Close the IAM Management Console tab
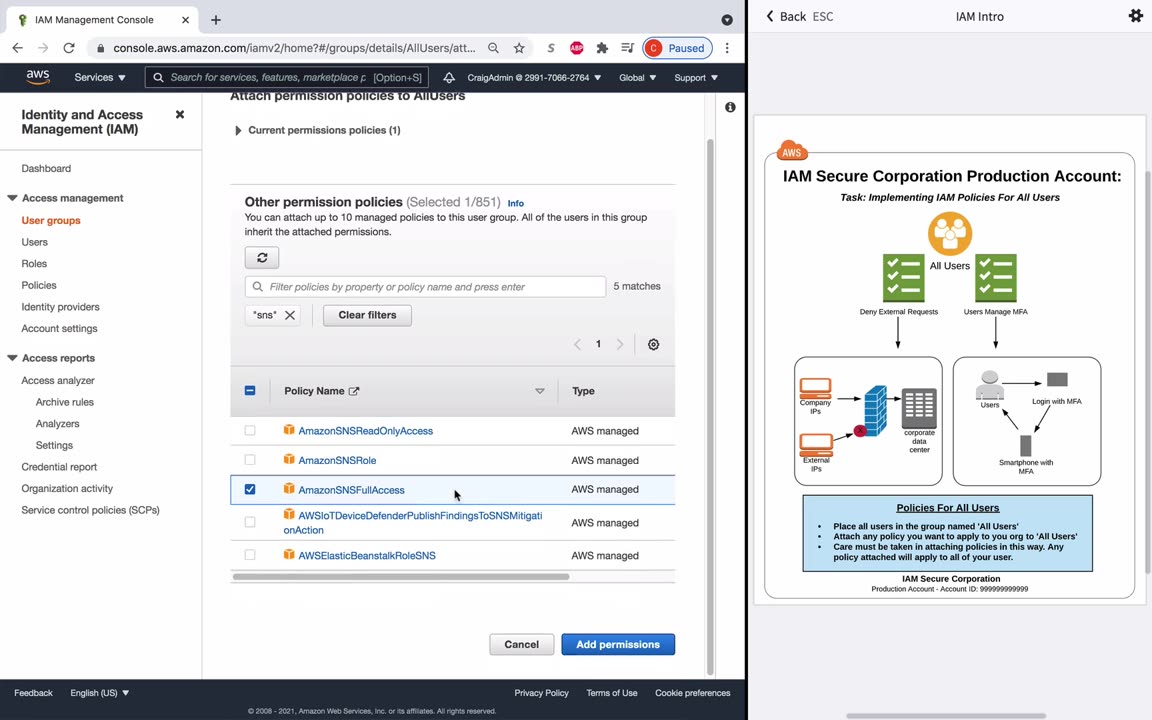 click(x=185, y=20)
